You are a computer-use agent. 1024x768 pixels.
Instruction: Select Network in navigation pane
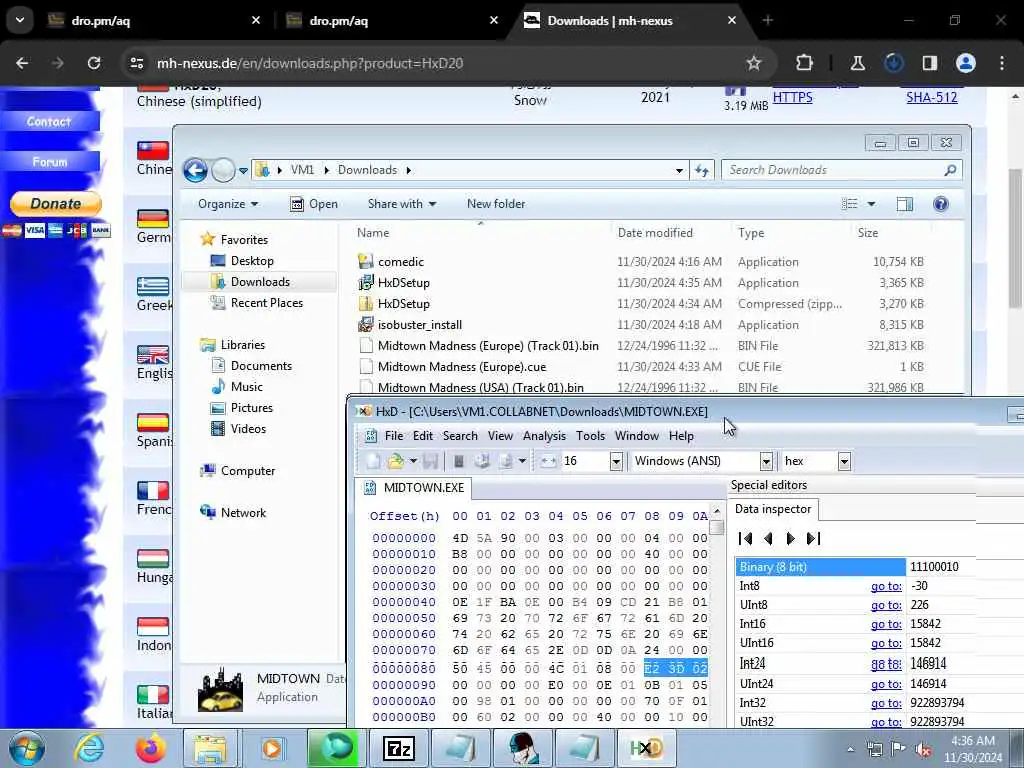pos(243,513)
